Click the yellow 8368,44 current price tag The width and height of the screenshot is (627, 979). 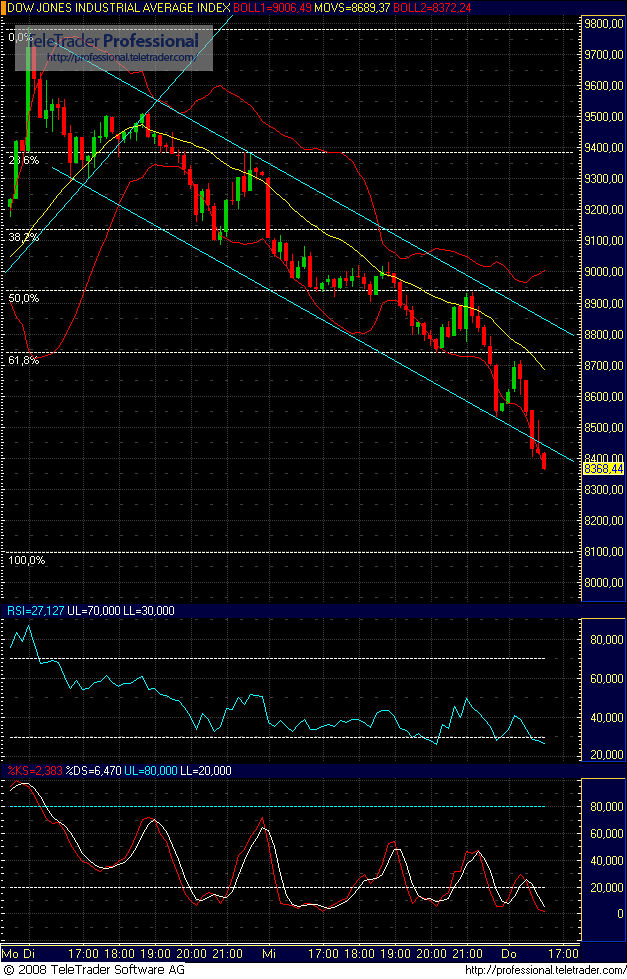point(603,468)
